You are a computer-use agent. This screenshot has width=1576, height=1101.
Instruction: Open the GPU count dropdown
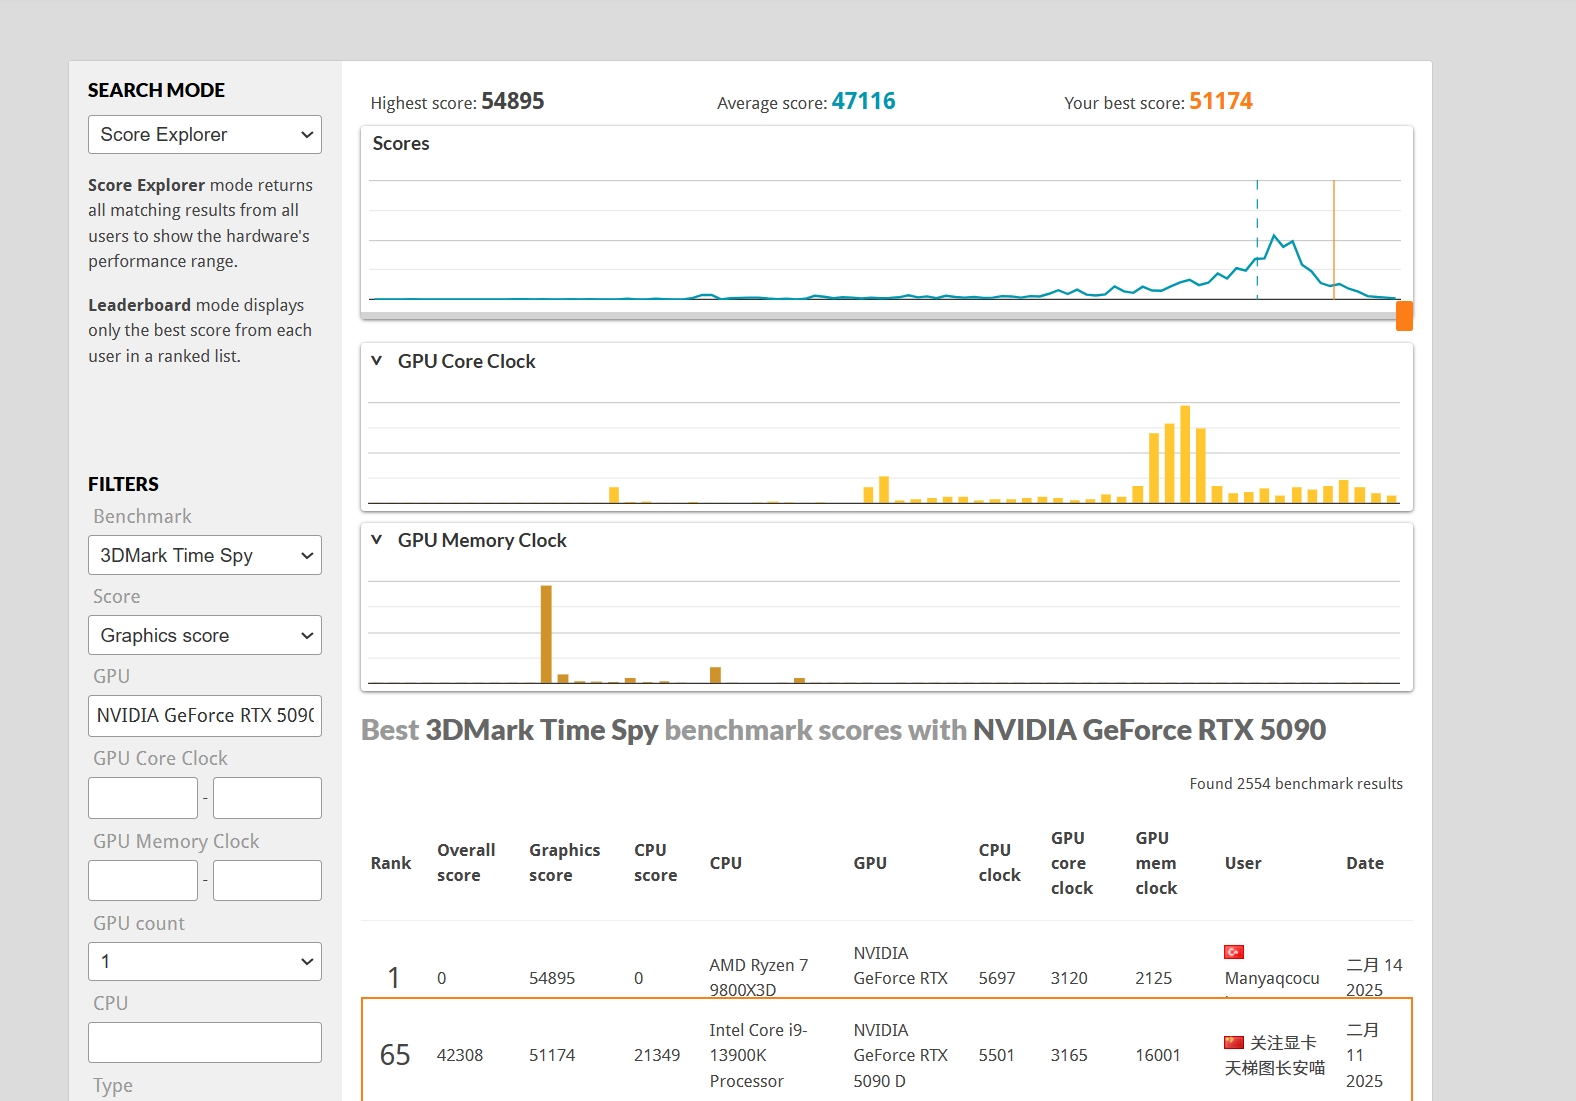pos(205,961)
